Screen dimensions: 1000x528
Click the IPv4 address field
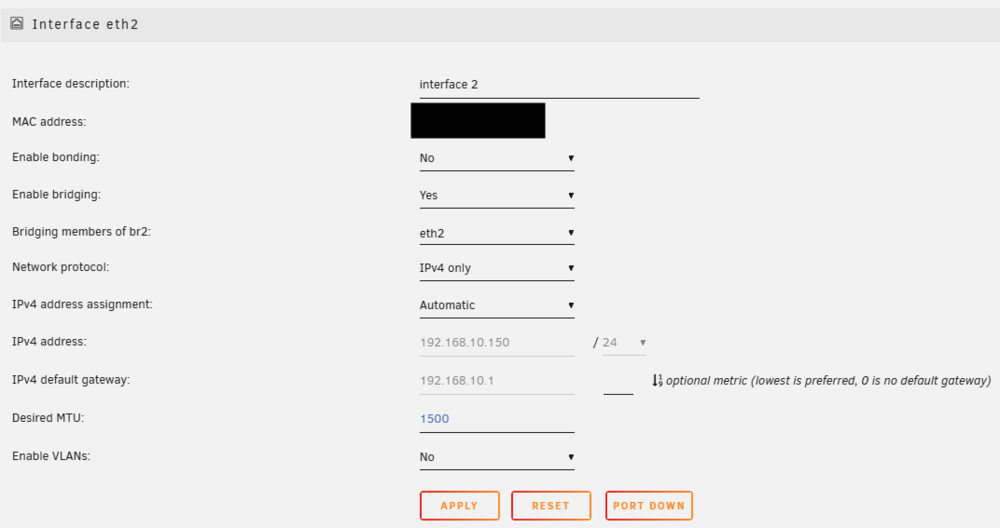[x=497, y=342]
